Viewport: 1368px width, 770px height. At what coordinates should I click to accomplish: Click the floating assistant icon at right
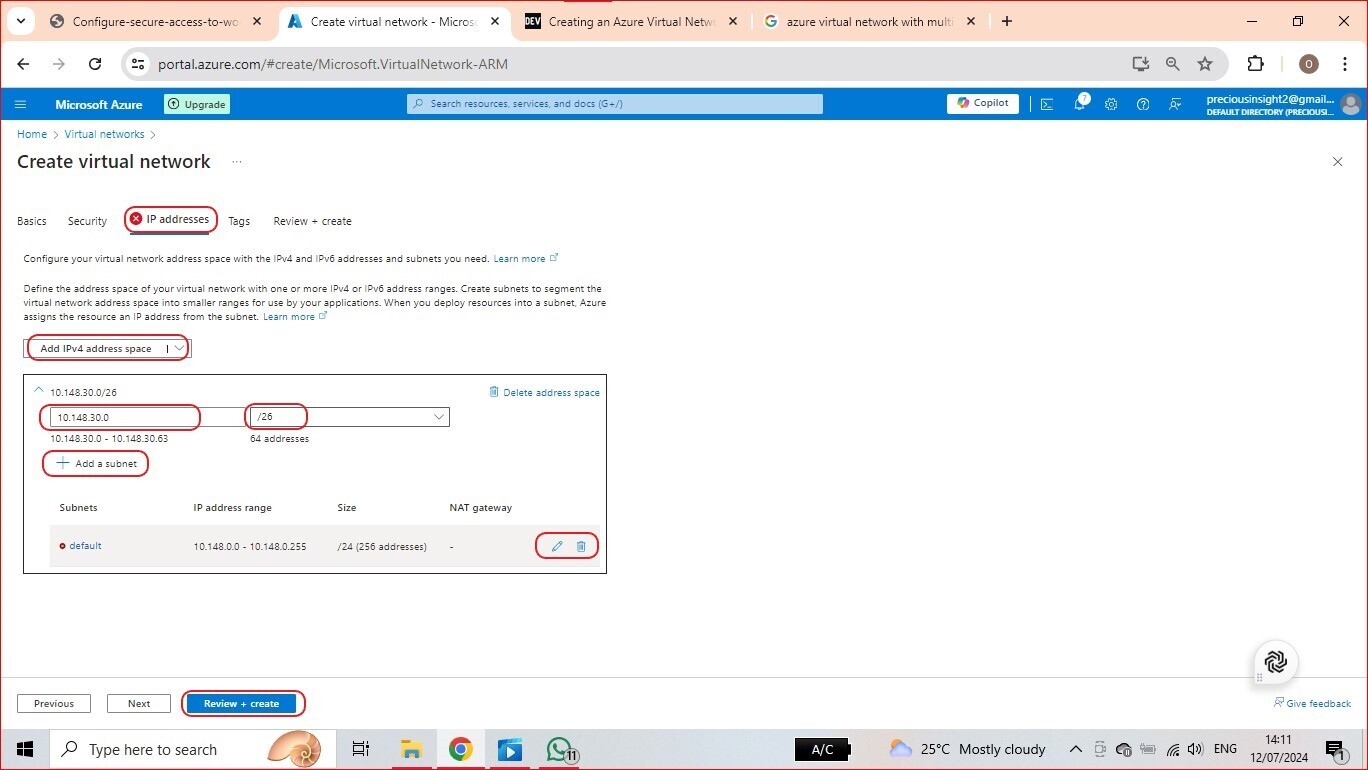click(x=1276, y=662)
